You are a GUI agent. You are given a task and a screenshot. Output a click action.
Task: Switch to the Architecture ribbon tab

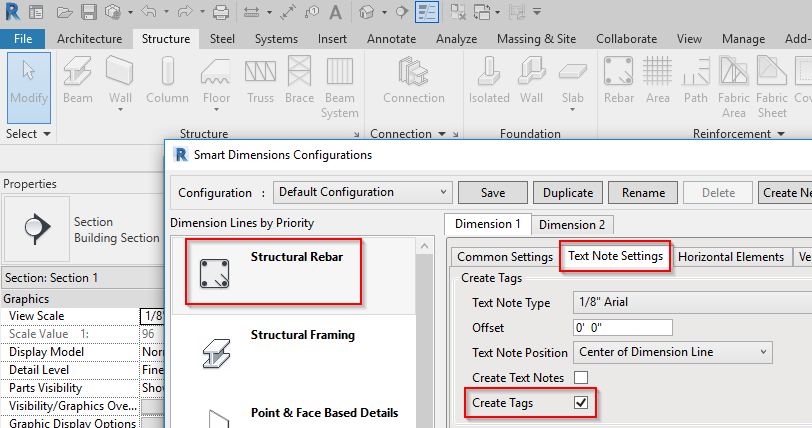90,39
